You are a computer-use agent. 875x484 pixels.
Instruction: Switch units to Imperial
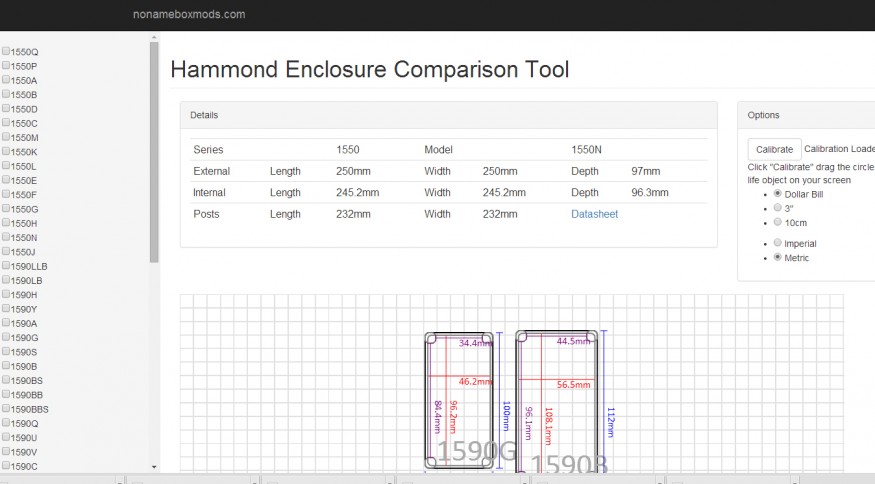777,242
